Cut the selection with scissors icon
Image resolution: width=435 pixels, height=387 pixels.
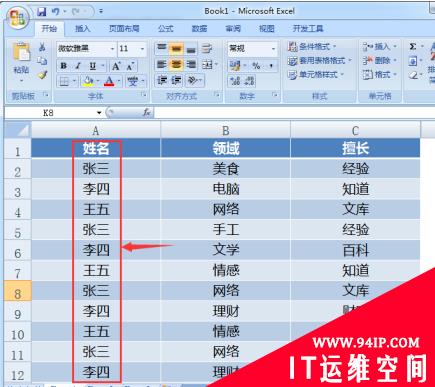[42, 47]
